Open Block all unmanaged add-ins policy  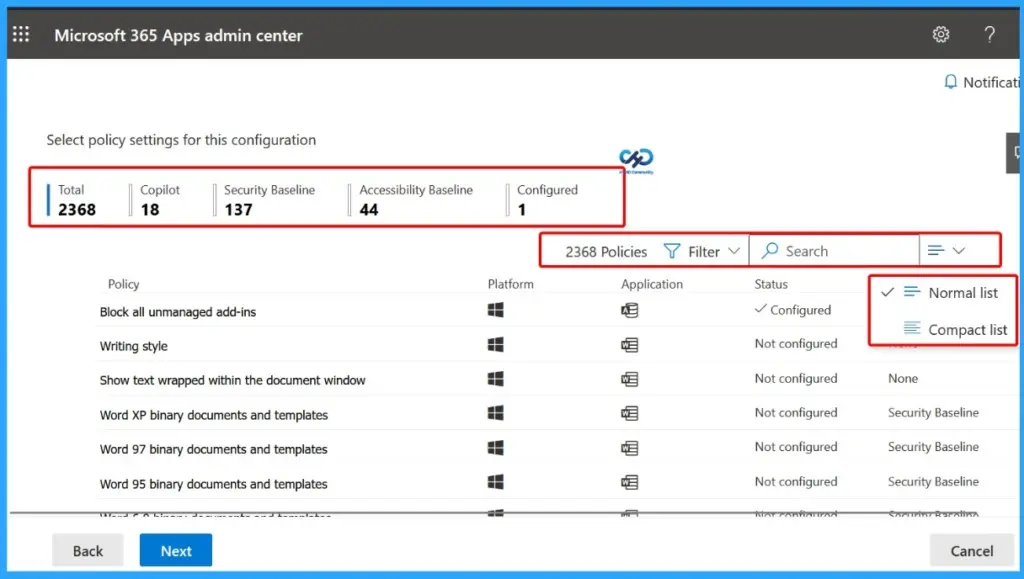(178, 312)
